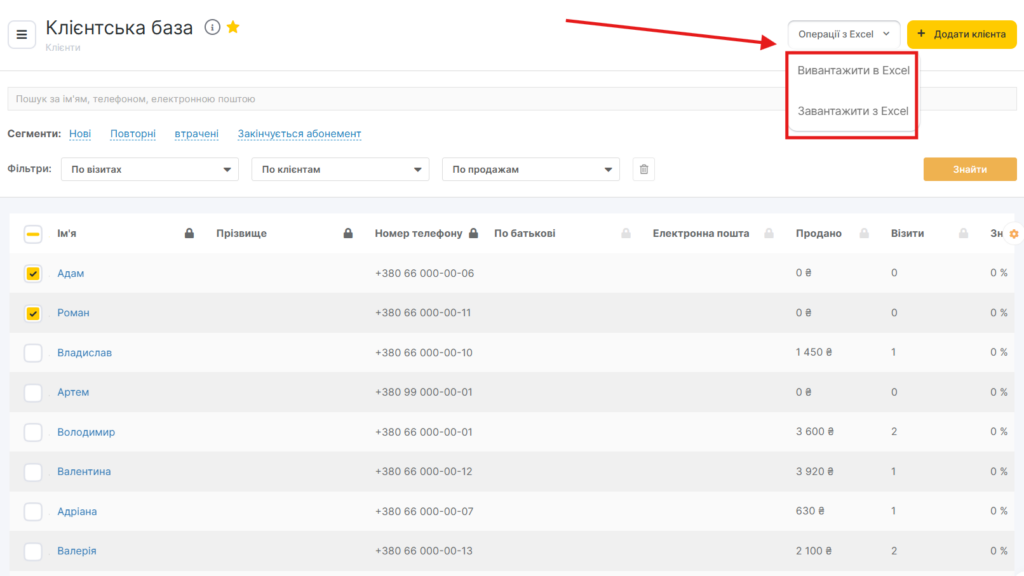Expand the По клієнтам filter dropdown
Viewport: 1024px width, 576px height.
[340, 170]
